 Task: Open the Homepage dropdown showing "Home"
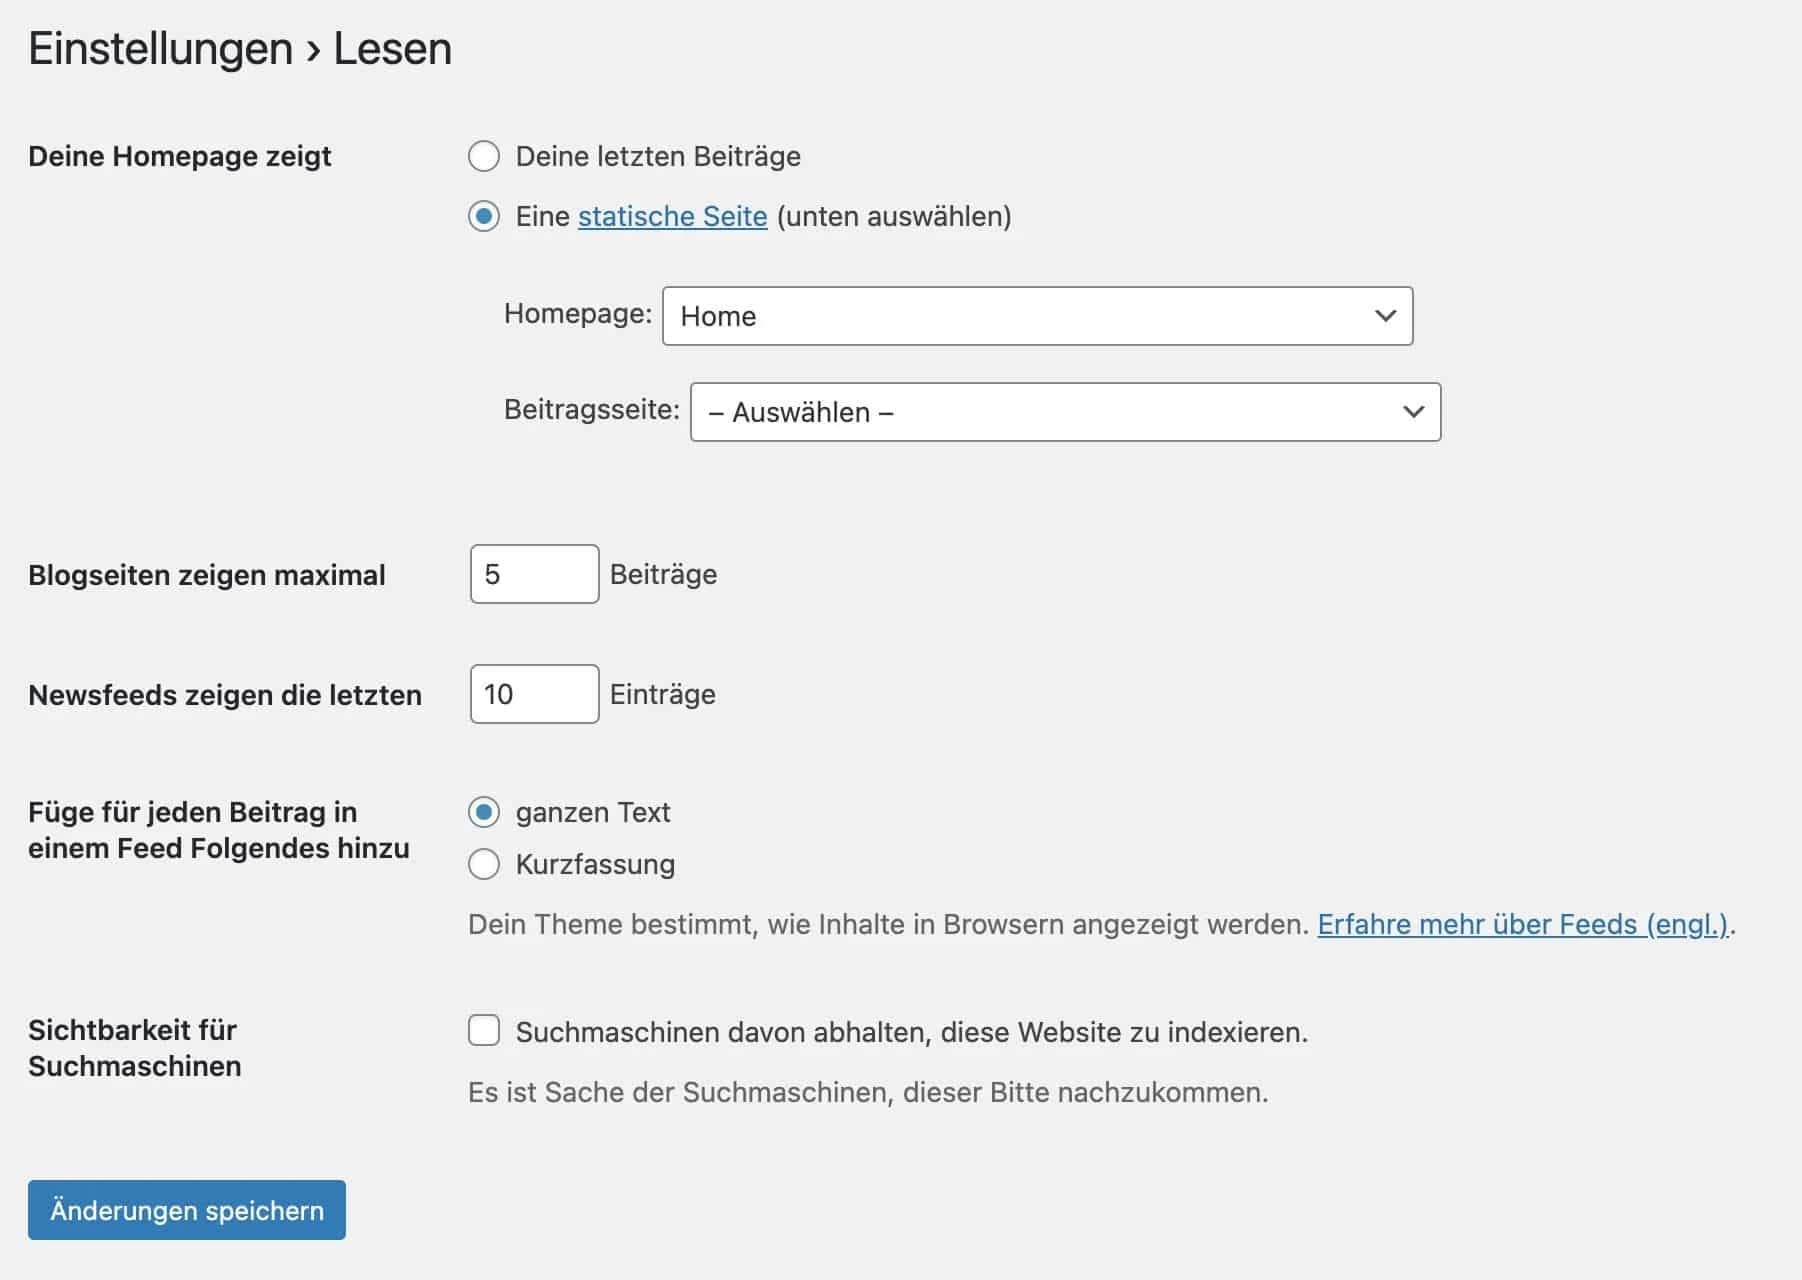click(x=1037, y=317)
